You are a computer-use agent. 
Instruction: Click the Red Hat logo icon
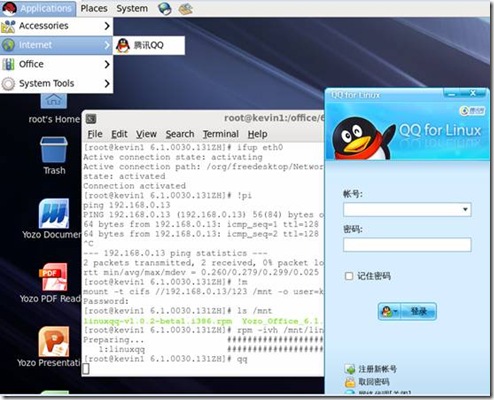9,8
